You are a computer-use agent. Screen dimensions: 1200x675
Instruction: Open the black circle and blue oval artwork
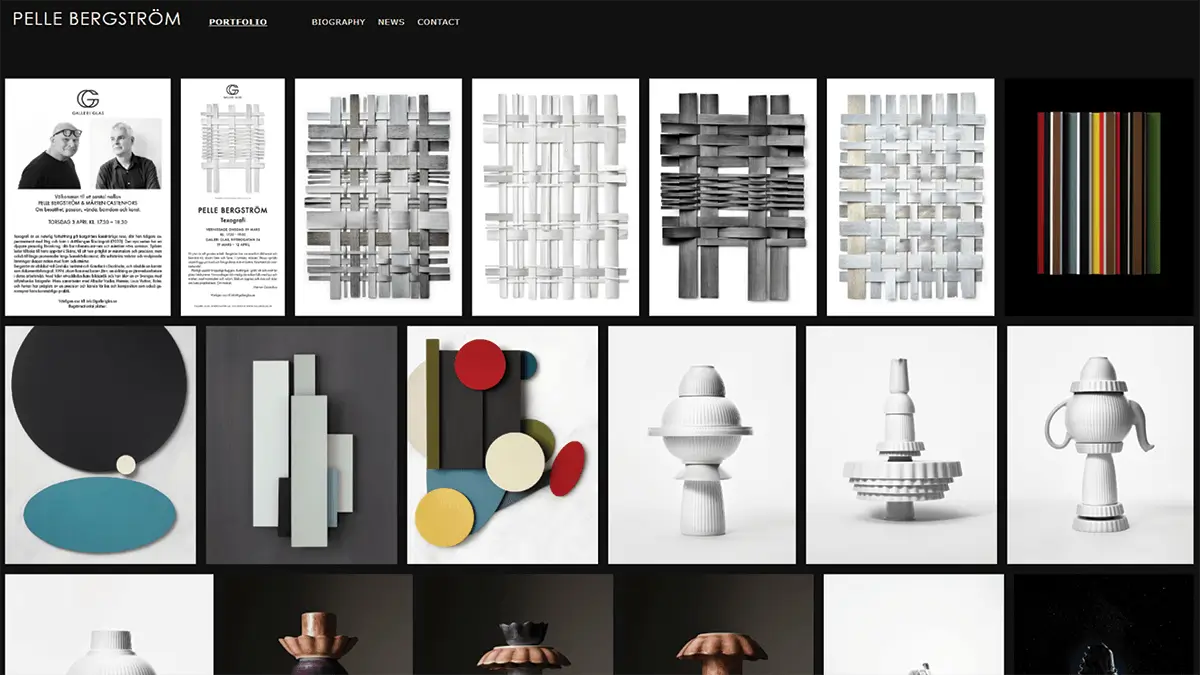pyautogui.click(x=100, y=445)
